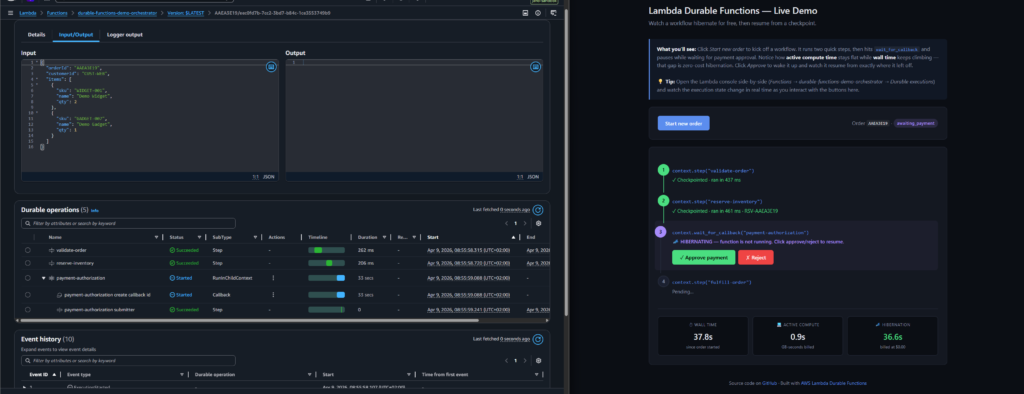Viewport: 1024px width, 394px height.
Task: Switch to the Details tab
Action: point(37,35)
